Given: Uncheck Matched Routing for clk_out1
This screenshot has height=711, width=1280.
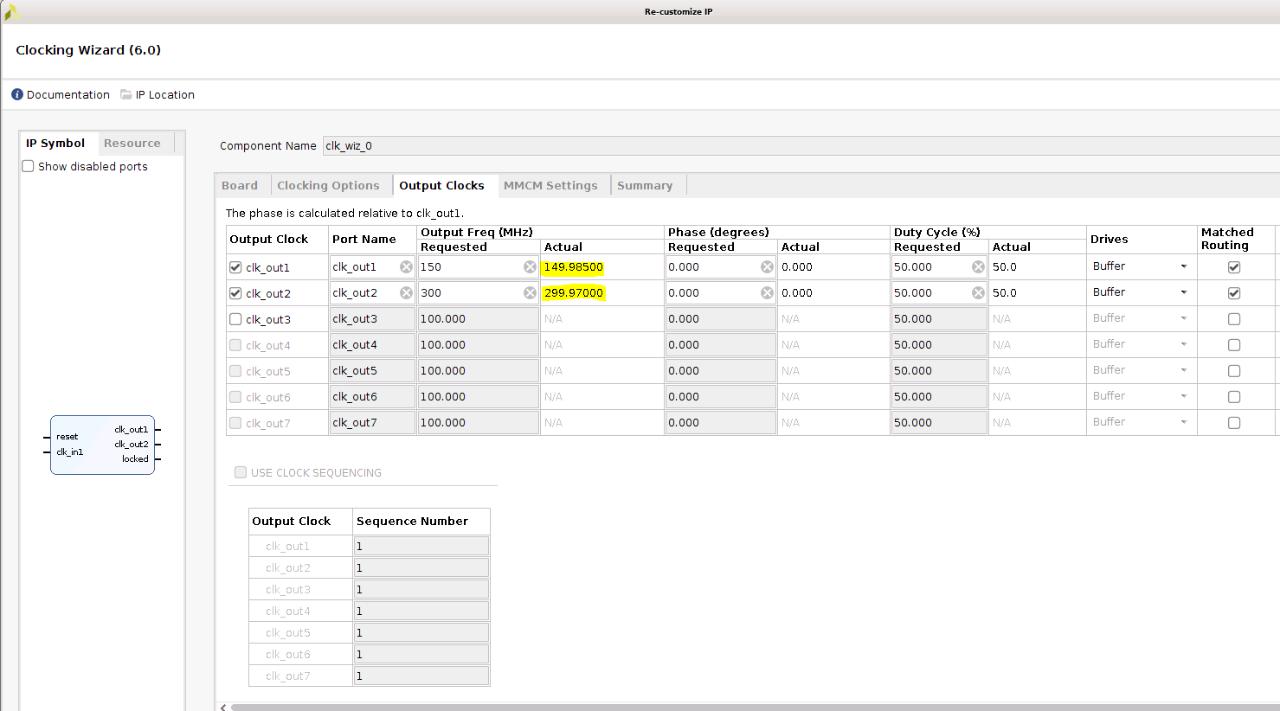Looking at the screenshot, I should pyautogui.click(x=1233, y=267).
